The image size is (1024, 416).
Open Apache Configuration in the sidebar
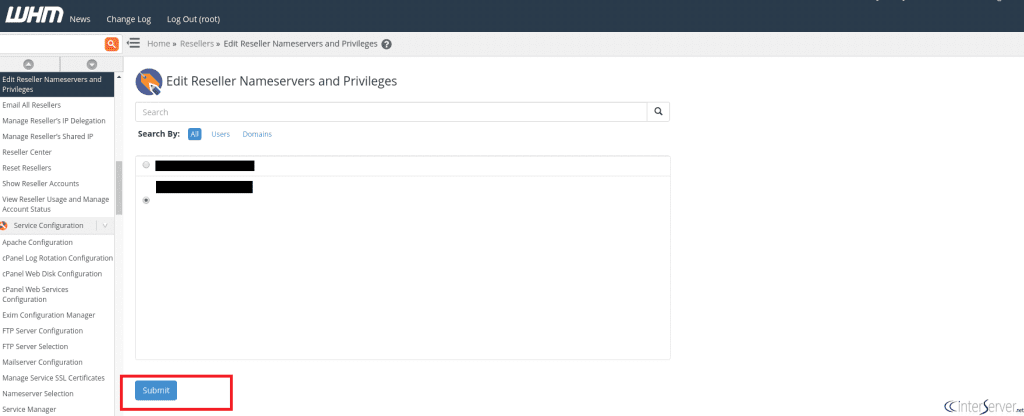point(37,242)
